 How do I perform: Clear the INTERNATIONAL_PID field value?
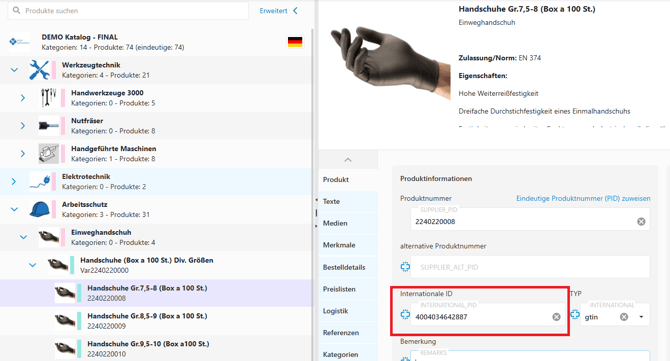pyautogui.click(x=556, y=317)
